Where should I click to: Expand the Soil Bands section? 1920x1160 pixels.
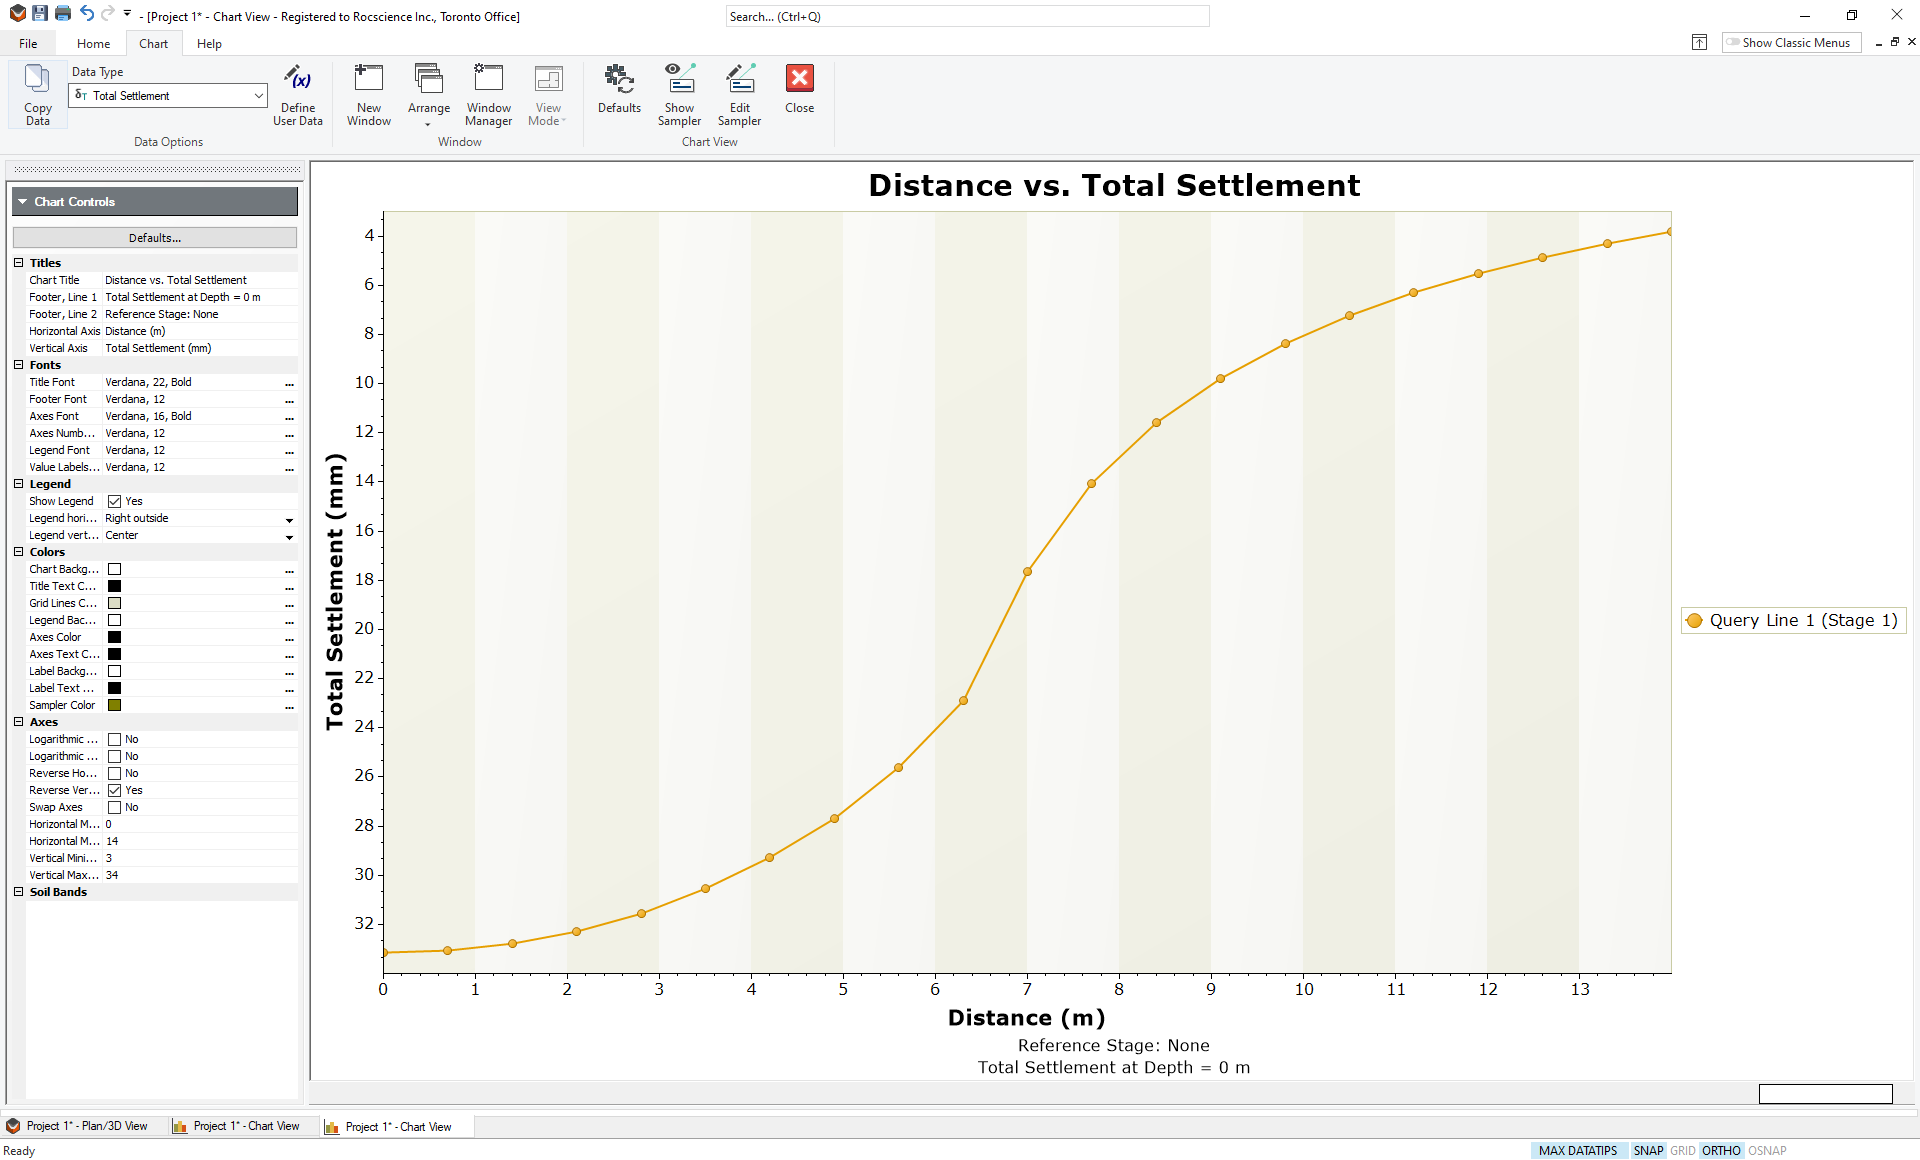click(x=21, y=893)
